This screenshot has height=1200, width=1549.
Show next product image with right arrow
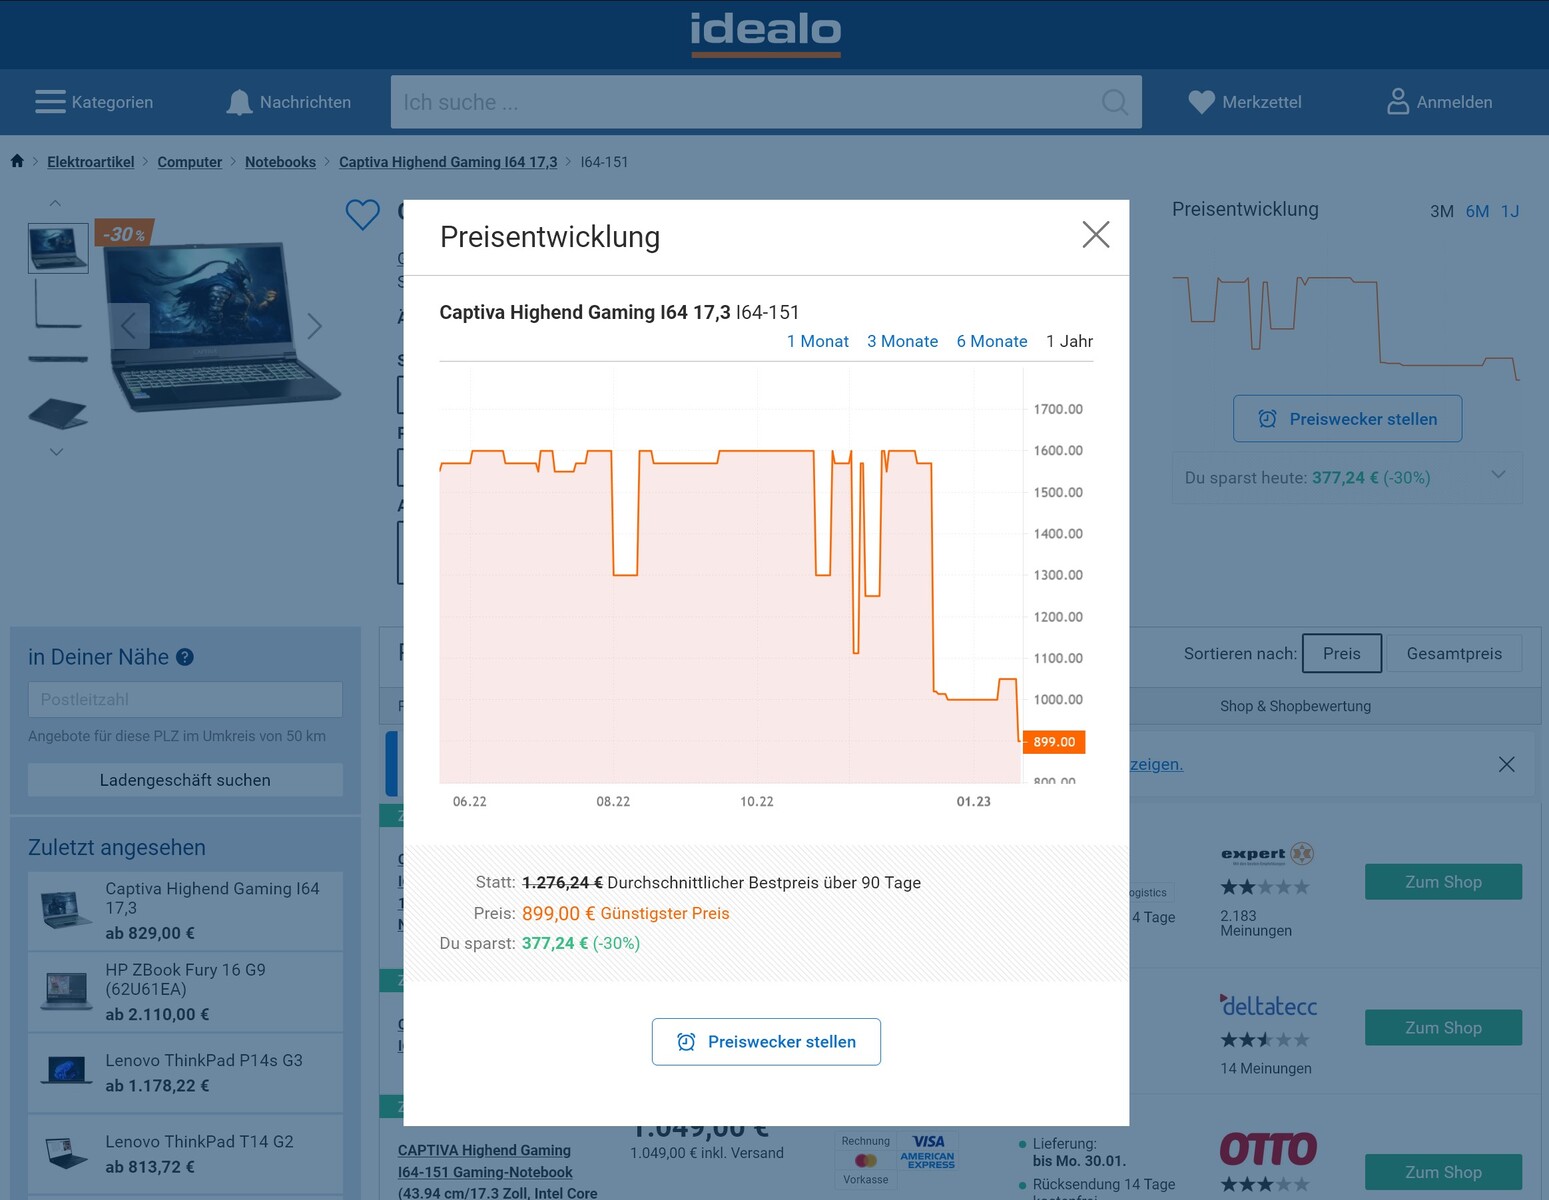pos(314,326)
